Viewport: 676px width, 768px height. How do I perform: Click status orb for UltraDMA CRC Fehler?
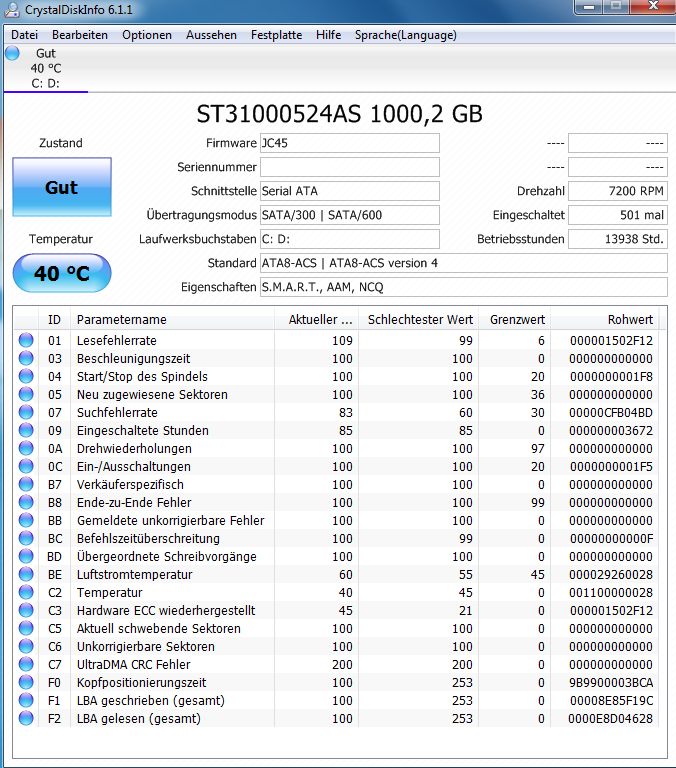click(26, 664)
